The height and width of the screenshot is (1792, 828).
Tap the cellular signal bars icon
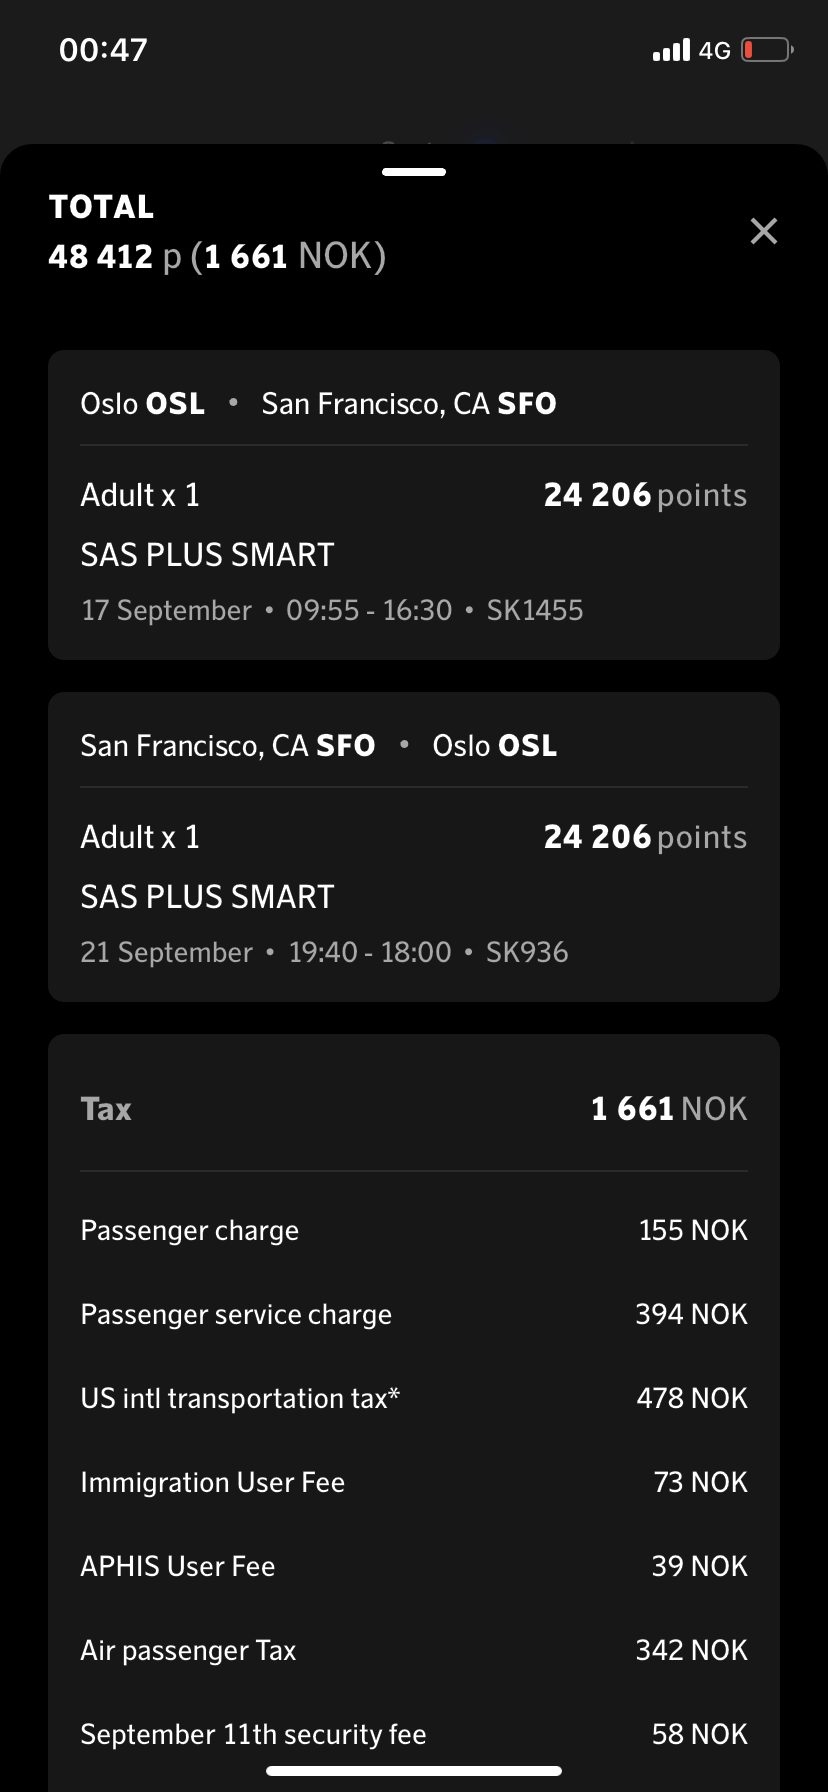click(x=671, y=50)
